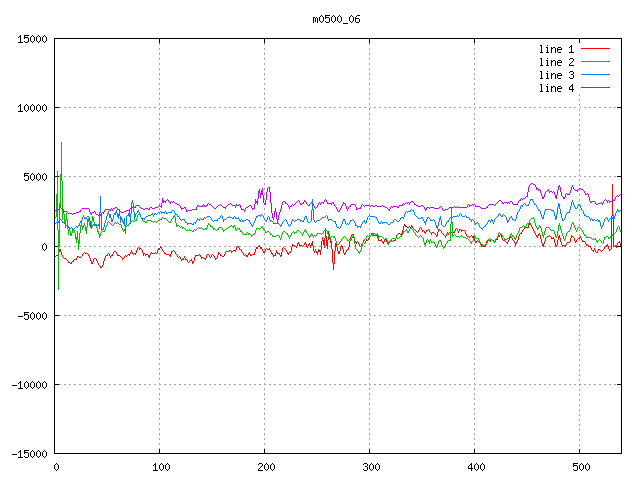Viewport: 640px width, 480px height.
Task: Select the 'line 1' legend label
Action: (x=556, y=49)
